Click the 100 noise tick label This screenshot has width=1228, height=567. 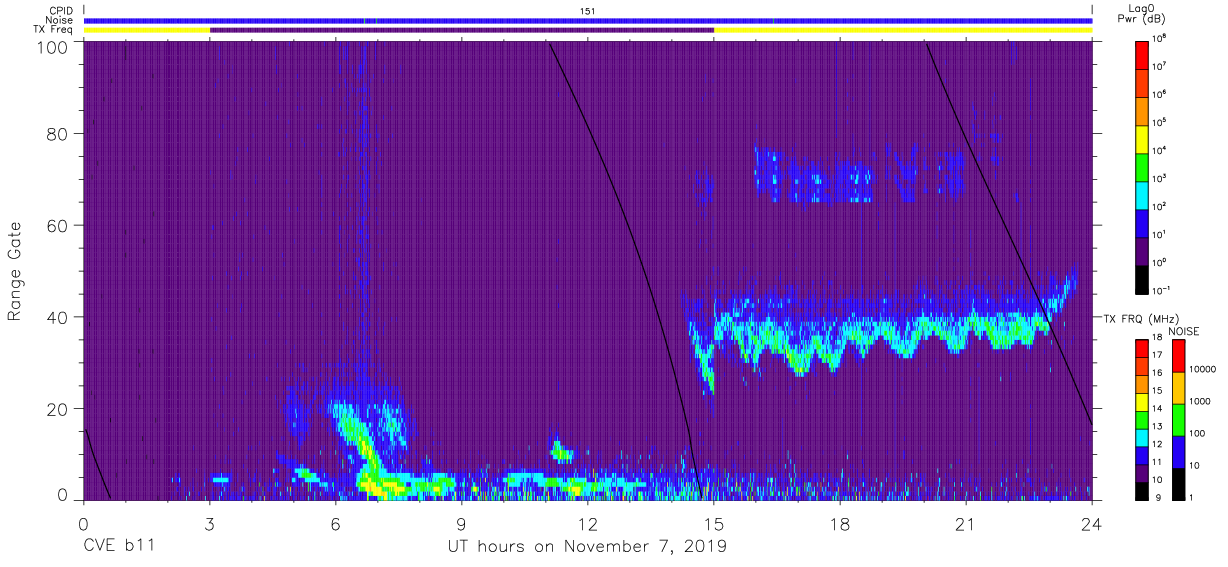(x=1196, y=433)
